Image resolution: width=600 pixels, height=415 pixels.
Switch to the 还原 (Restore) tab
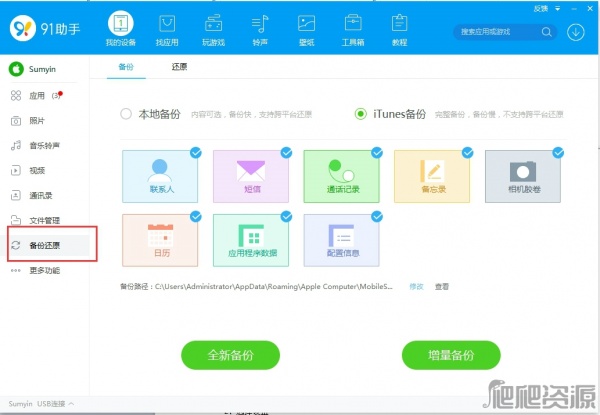point(179,67)
